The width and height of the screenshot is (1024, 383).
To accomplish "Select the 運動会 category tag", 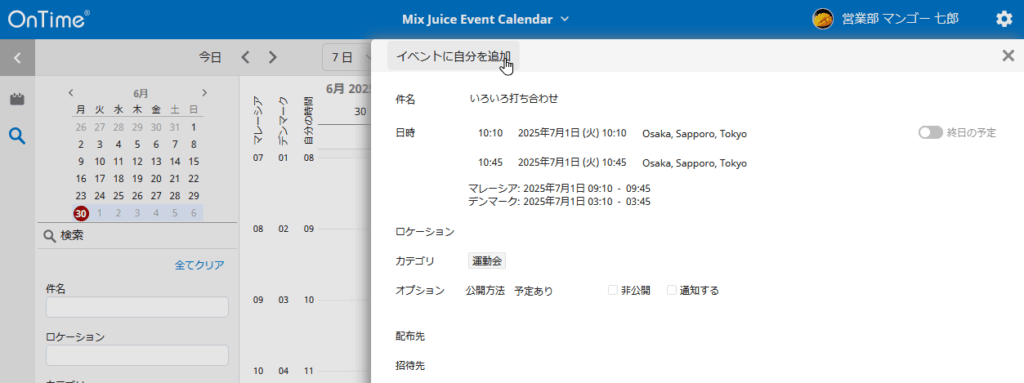I will pyautogui.click(x=487, y=261).
